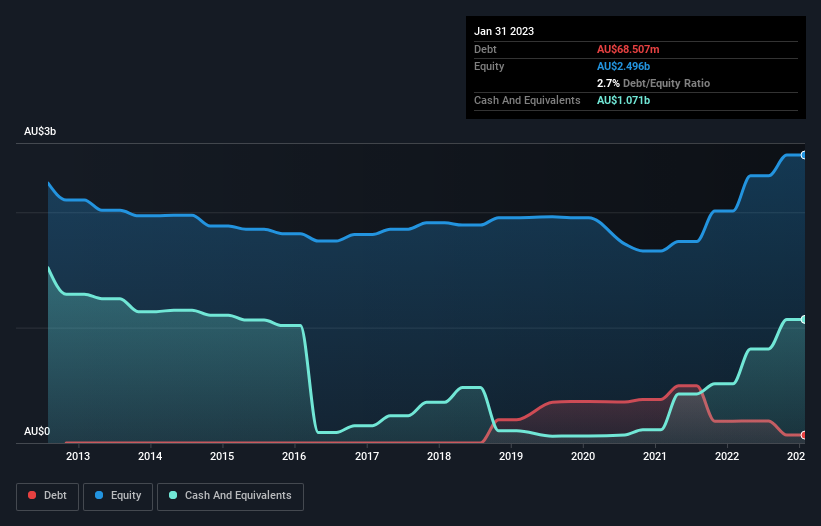Viewport: 821px width, 526px height.
Task: Toggle Cash And Equivalents legend button
Action: (x=230, y=496)
